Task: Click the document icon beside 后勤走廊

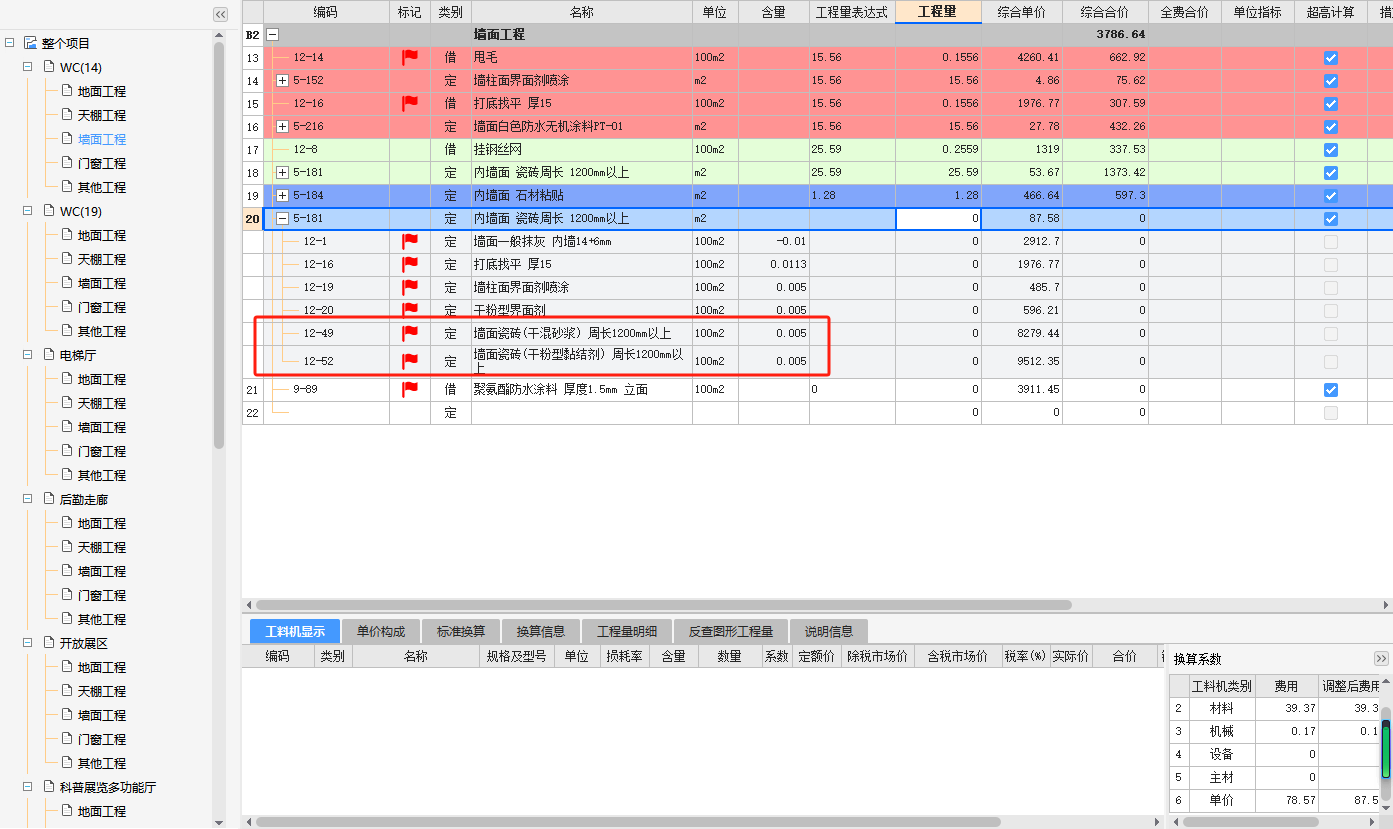Action: pos(49,499)
